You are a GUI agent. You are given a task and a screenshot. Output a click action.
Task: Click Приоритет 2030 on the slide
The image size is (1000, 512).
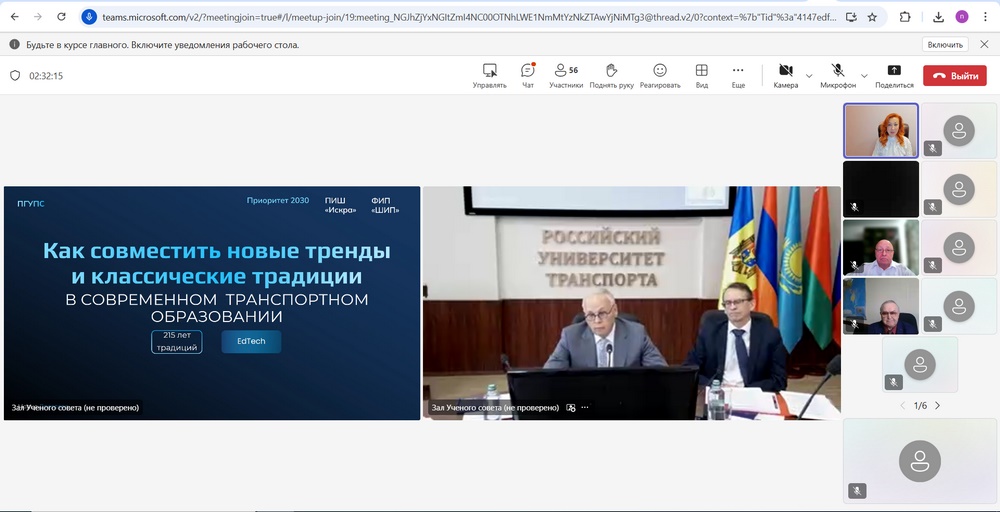278,200
